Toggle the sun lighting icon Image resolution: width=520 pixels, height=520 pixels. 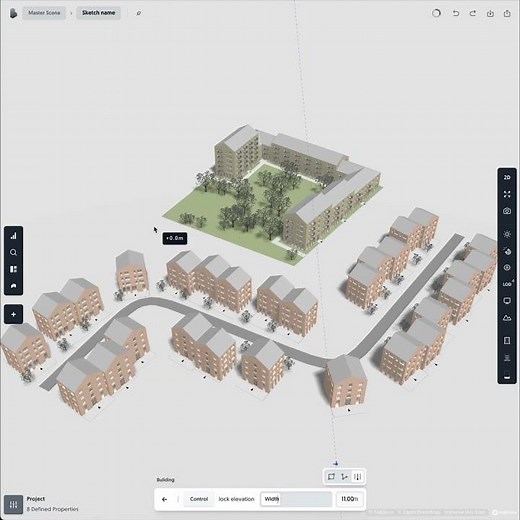tap(507, 234)
